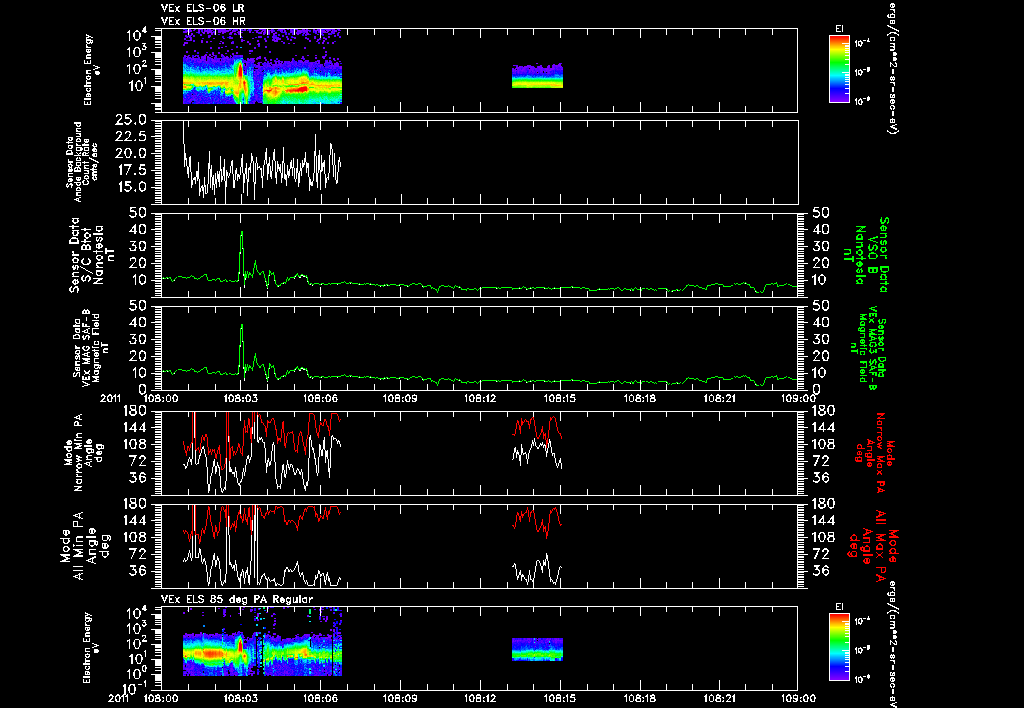Click the left 180 tick of the Narrow Min PA panel
This screenshot has height=708, width=1024.
[x=135, y=411]
